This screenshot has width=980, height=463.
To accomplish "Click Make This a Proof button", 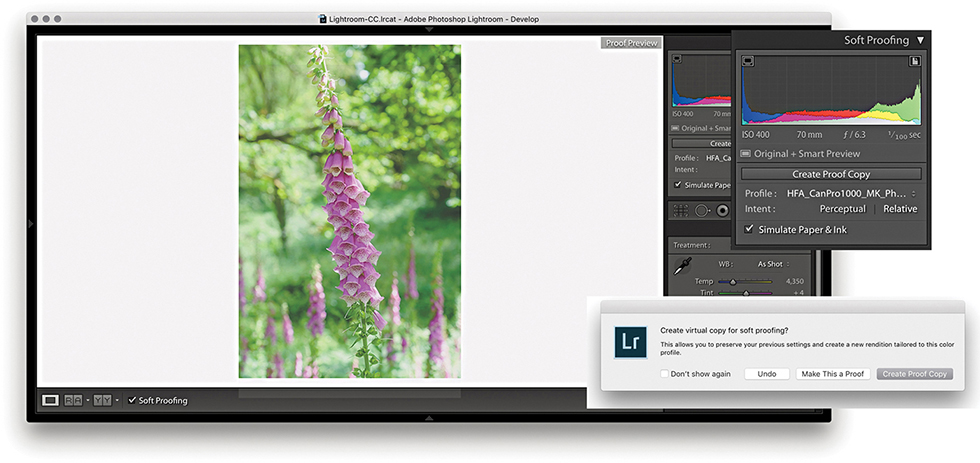I will tap(833, 374).
